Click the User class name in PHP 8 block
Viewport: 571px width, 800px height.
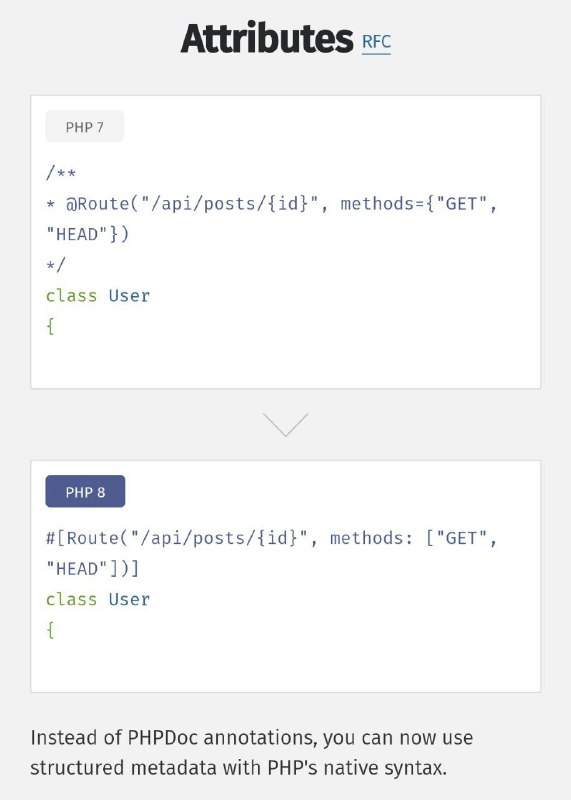click(129, 599)
